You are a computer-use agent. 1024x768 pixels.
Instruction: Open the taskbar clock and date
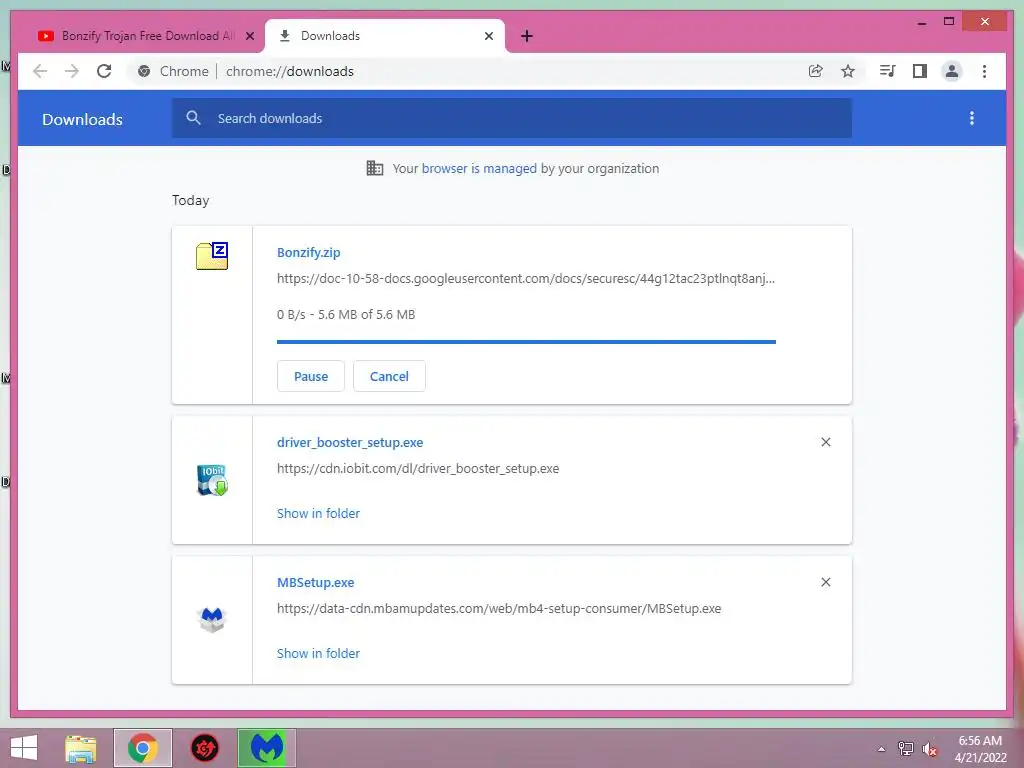pos(981,749)
